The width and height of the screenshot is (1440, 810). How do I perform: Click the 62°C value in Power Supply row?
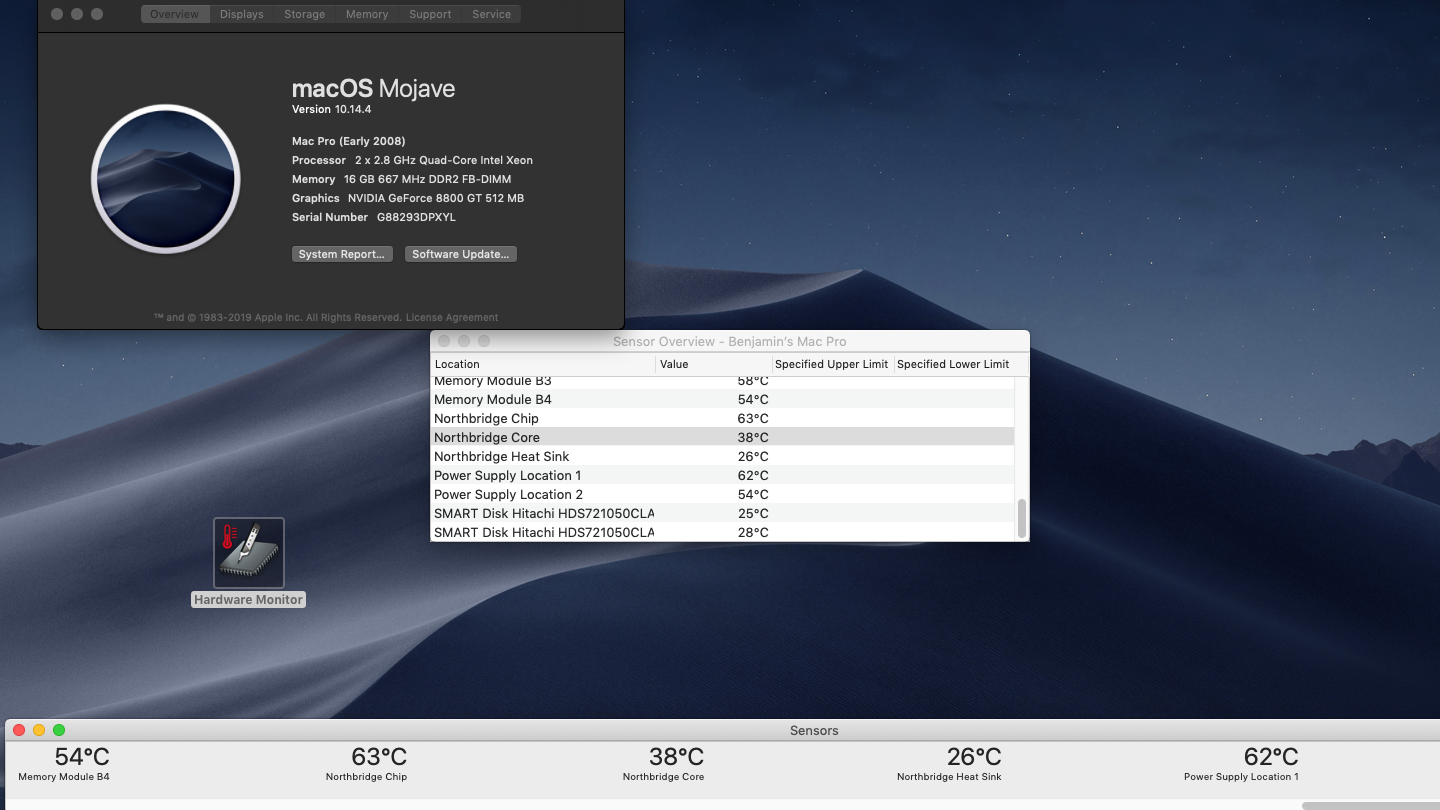(753, 475)
